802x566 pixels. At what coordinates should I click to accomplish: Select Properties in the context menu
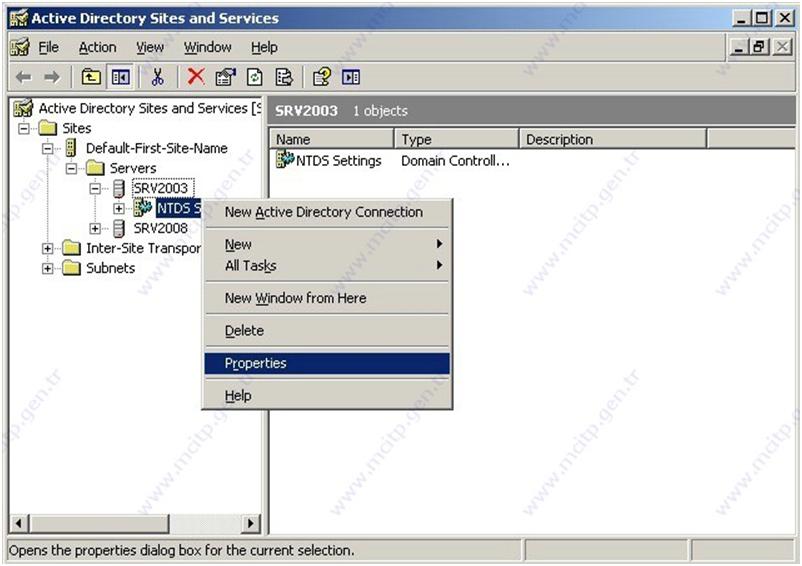(327, 364)
